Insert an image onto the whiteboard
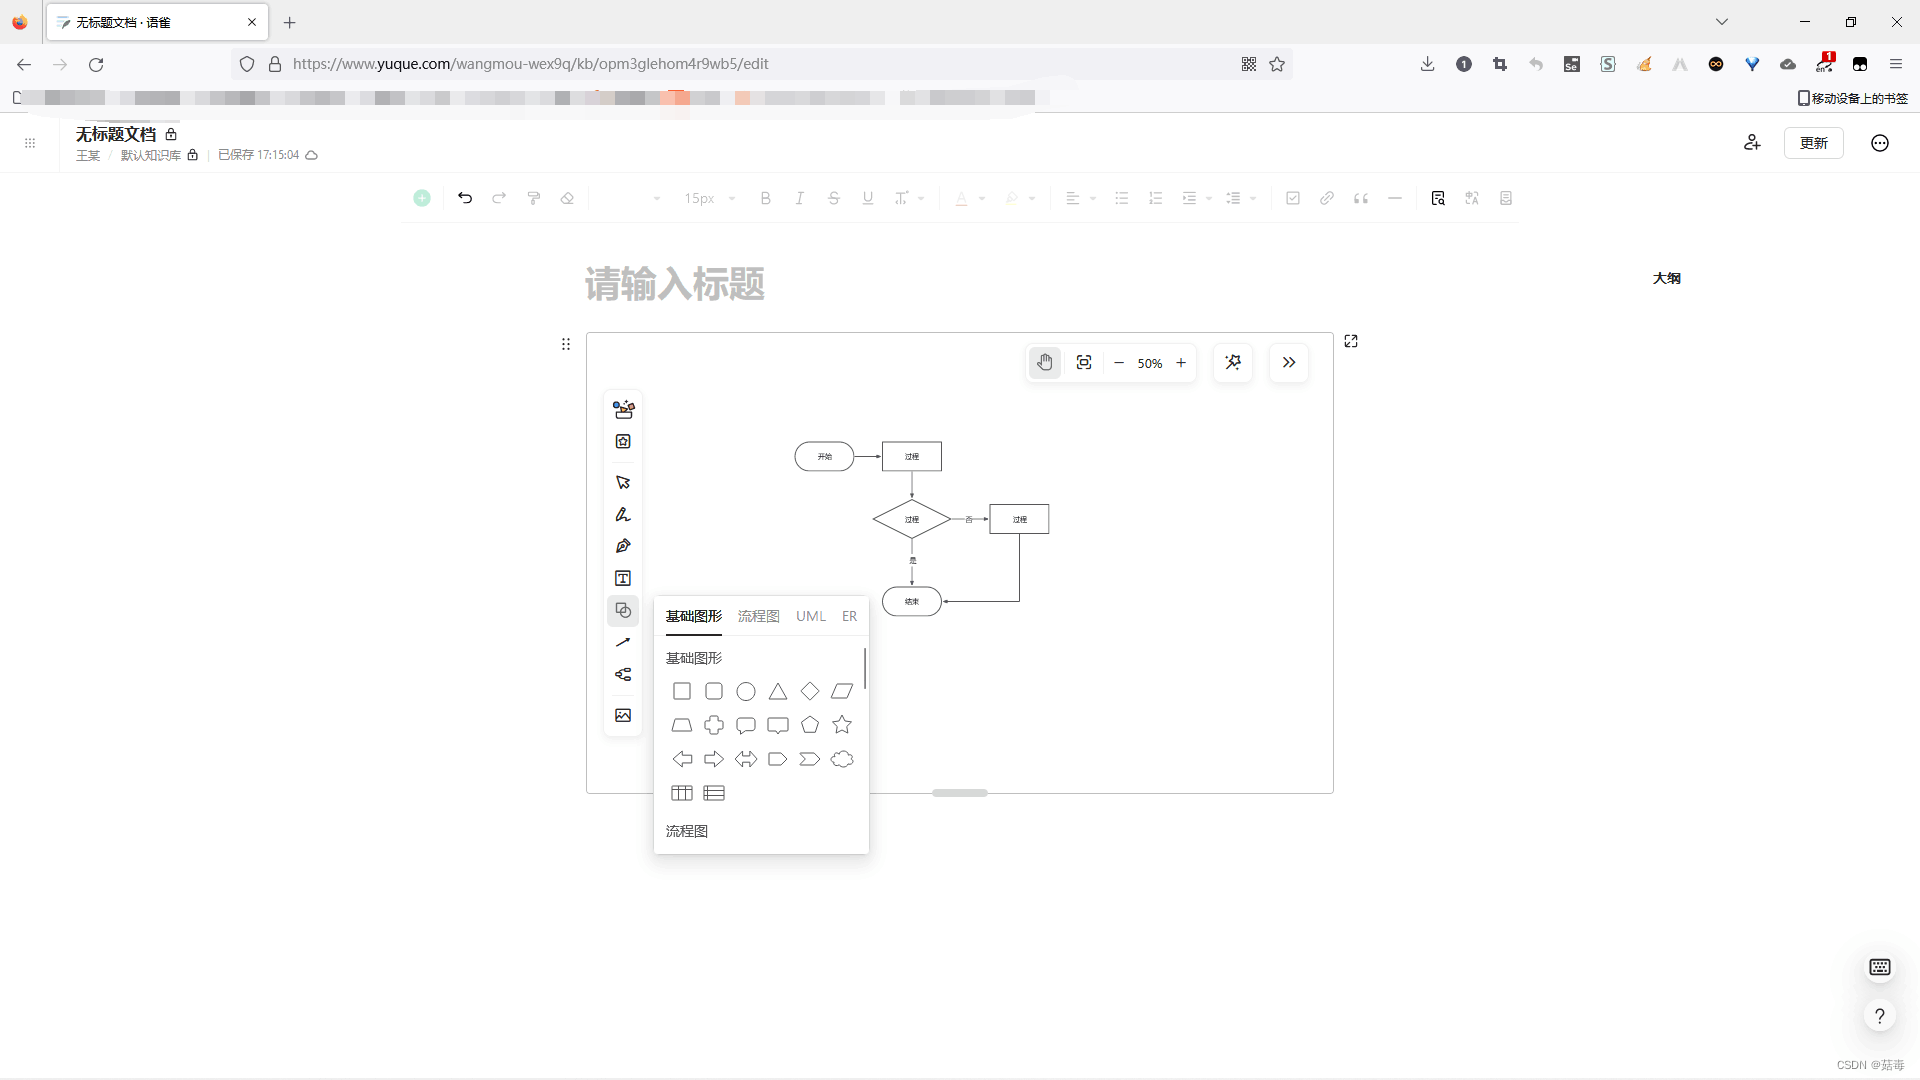 point(623,715)
